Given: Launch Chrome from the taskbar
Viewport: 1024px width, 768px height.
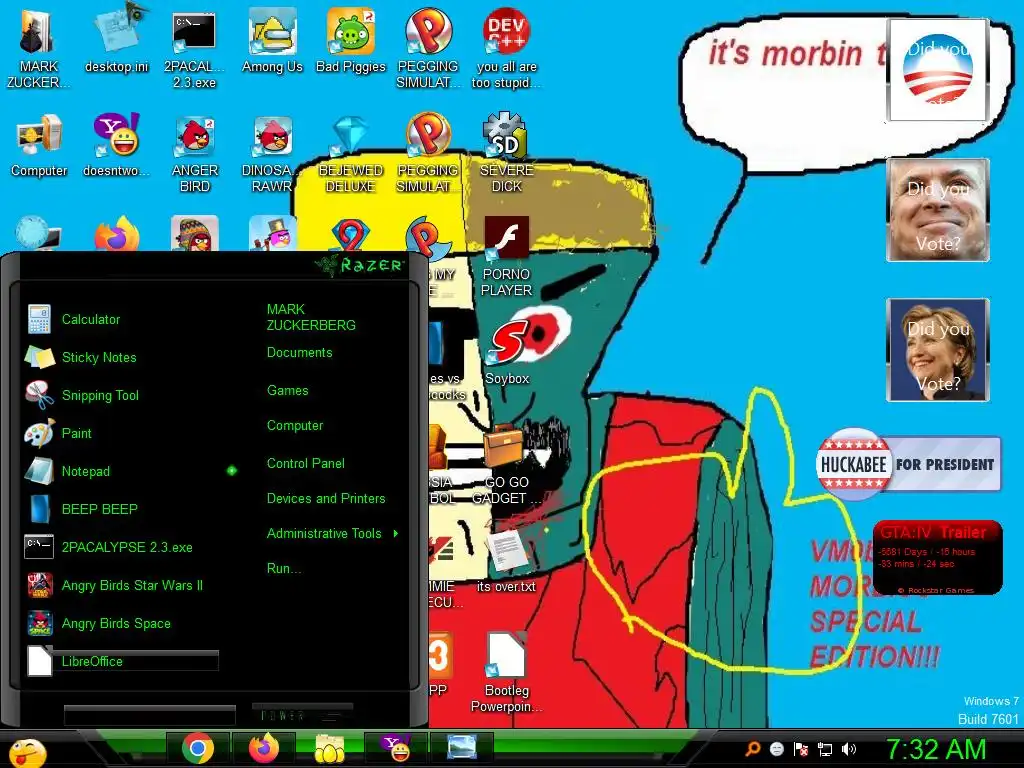Looking at the screenshot, I should point(198,748).
